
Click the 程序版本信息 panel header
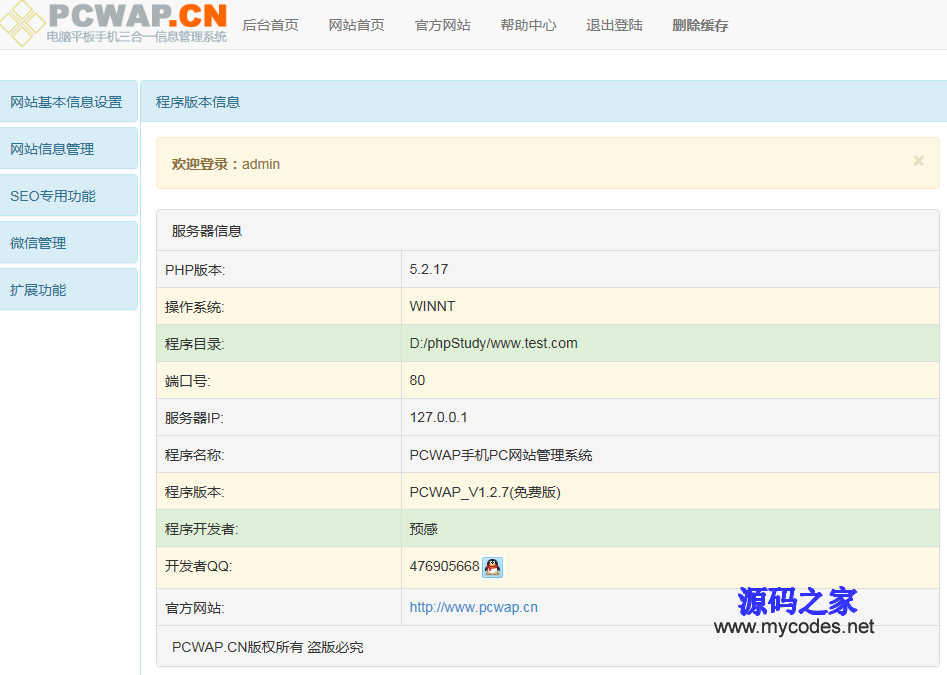click(544, 101)
